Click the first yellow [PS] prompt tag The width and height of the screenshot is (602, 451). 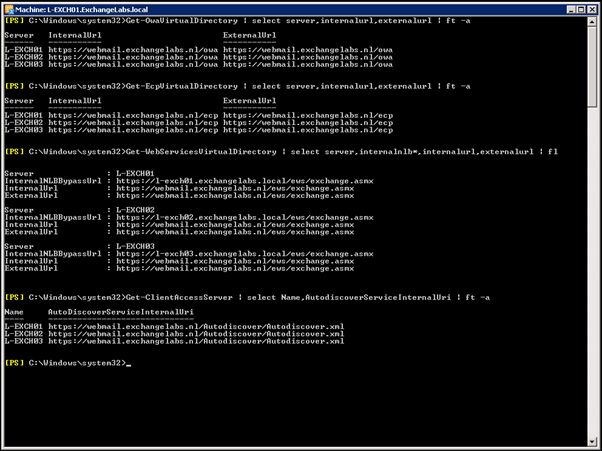point(15,20)
